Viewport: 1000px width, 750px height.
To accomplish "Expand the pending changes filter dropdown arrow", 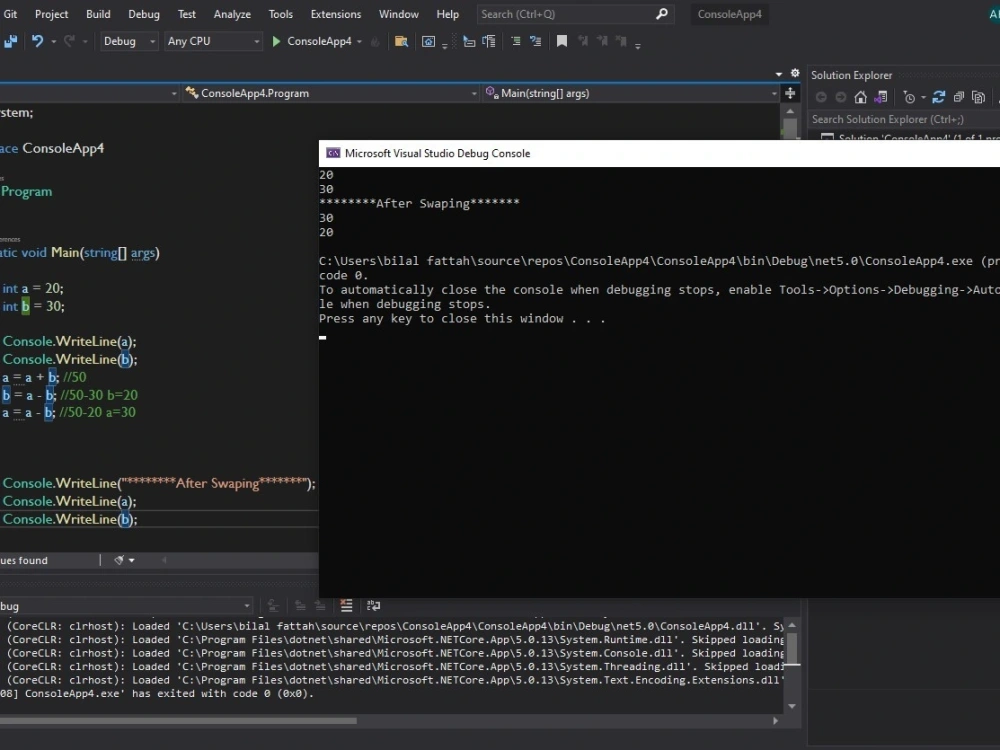I will tap(923, 98).
